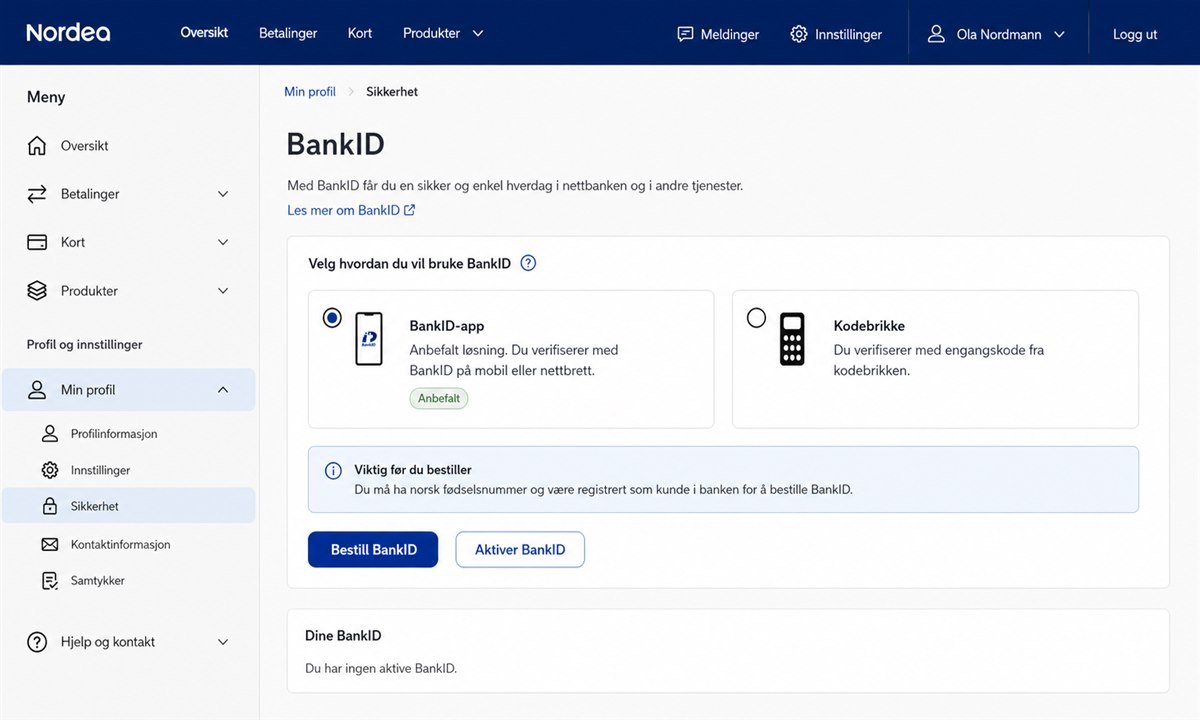The height and width of the screenshot is (720, 1200).
Task: Click the BankID phone app illustration
Action: coord(369,339)
